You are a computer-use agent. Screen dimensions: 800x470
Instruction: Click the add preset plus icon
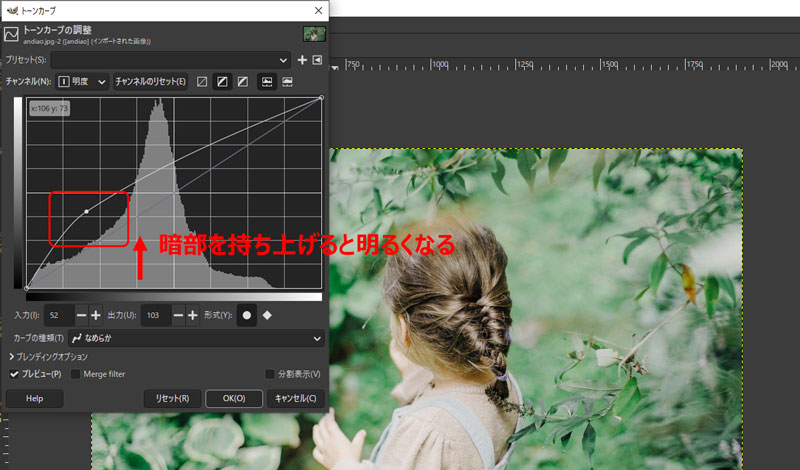[x=303, y=60]
